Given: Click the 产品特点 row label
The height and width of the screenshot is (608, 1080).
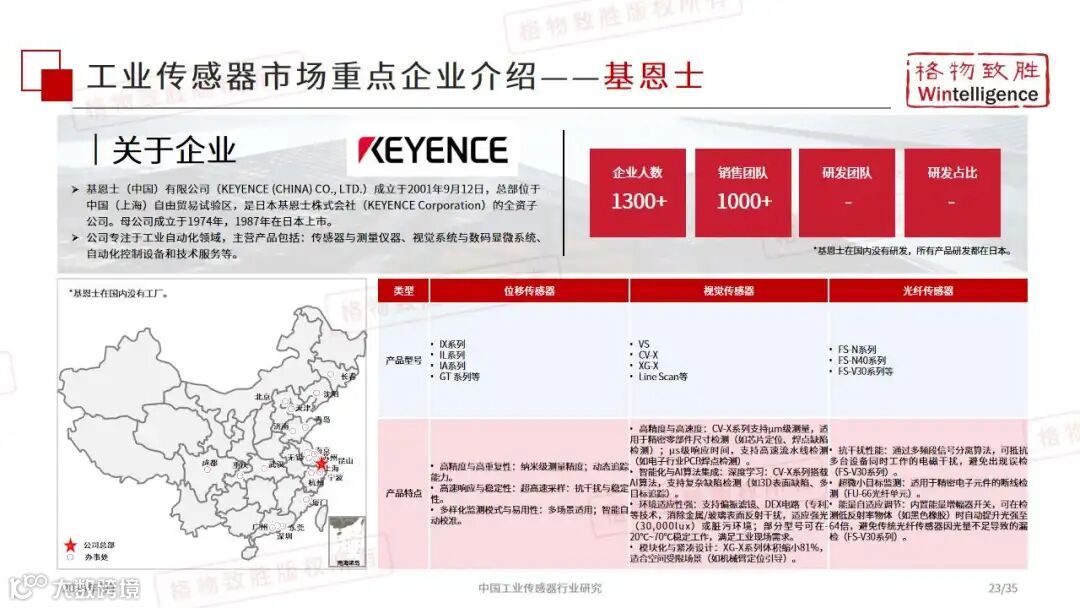Looking at the screenshot, I should click(404, 493).
